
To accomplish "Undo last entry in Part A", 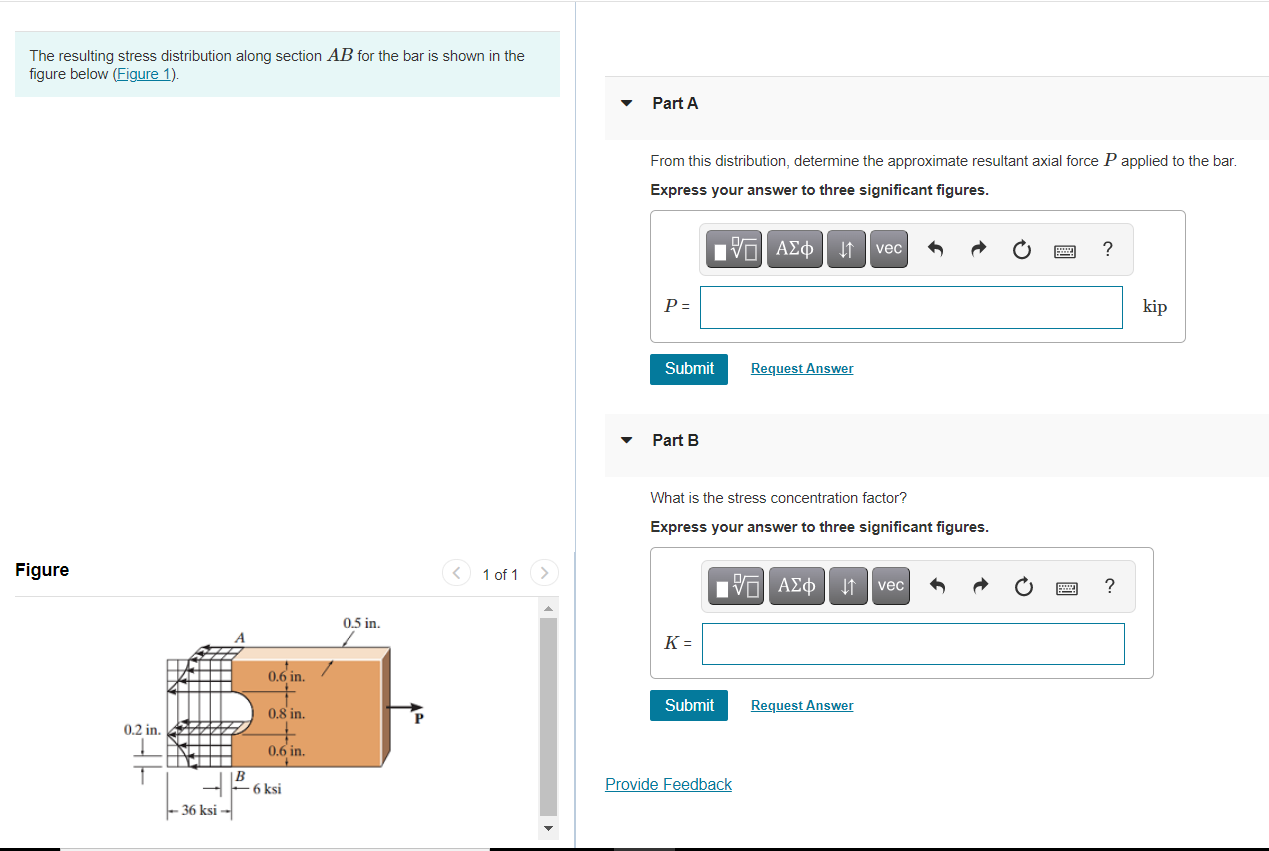I will (936, 250).
